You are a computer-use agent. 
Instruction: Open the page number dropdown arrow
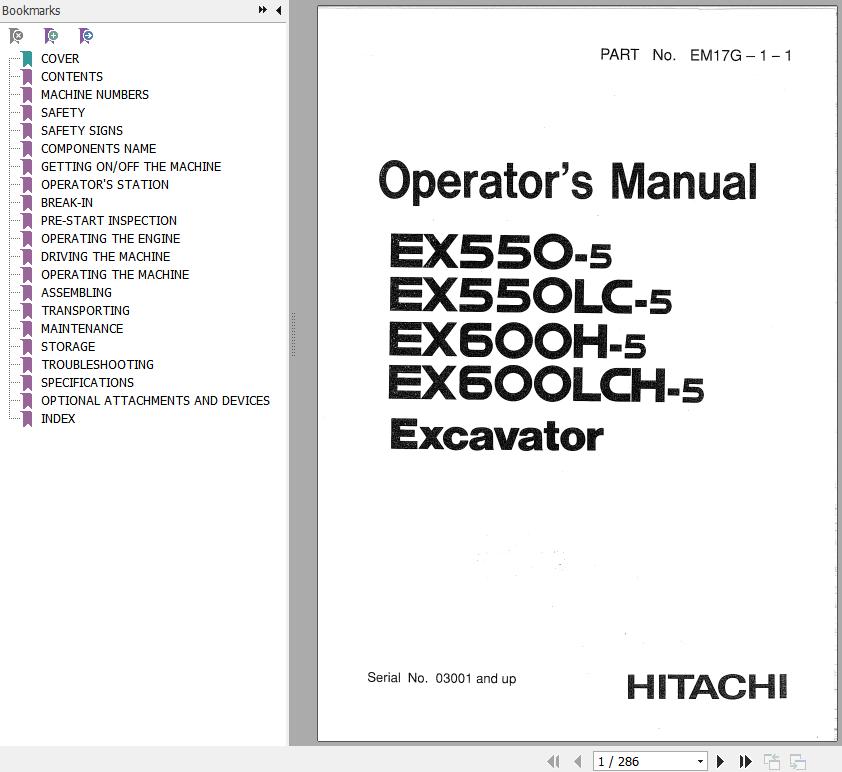point(700,761)
